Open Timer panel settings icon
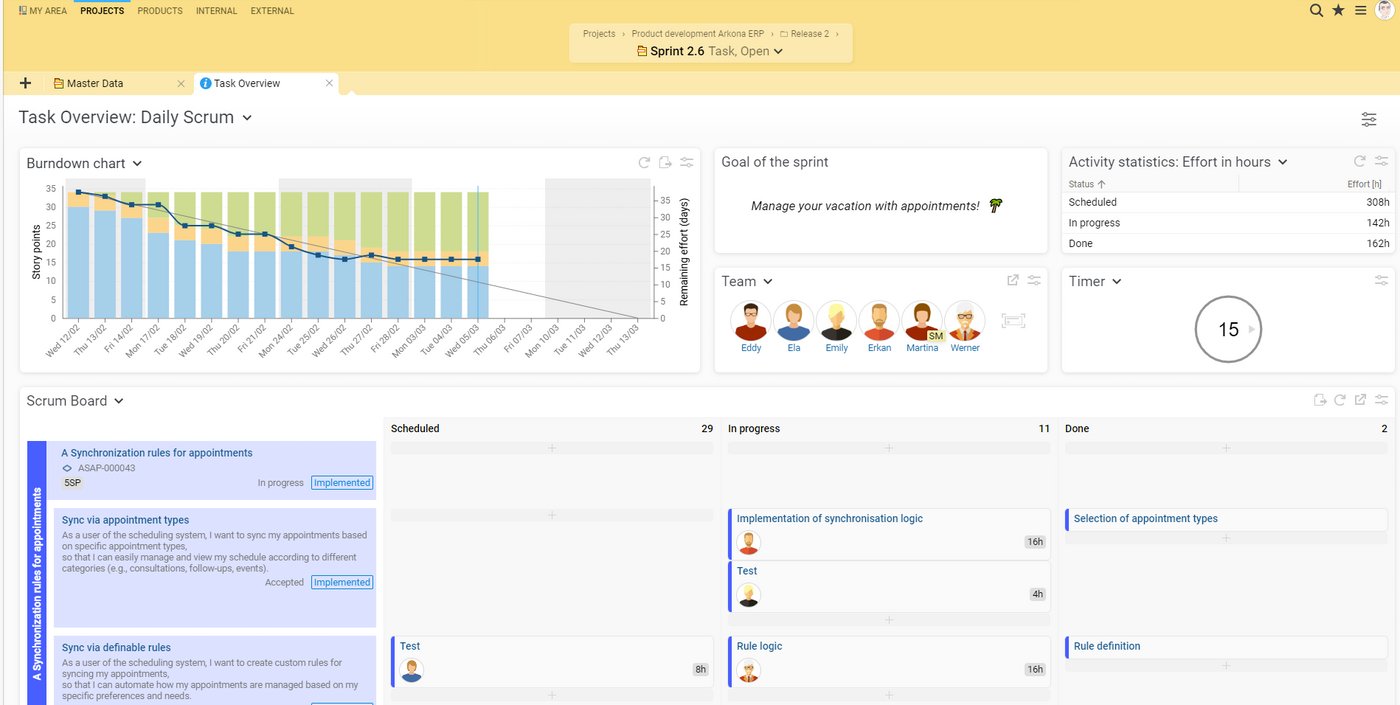Image resolution: width=1400 pixels, height=705 pixels. pos(1381,281)
